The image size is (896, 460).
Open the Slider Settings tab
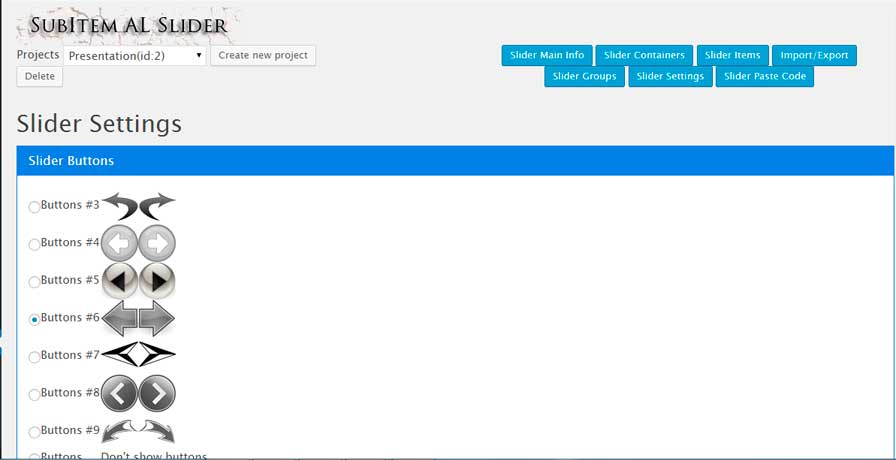670,76
